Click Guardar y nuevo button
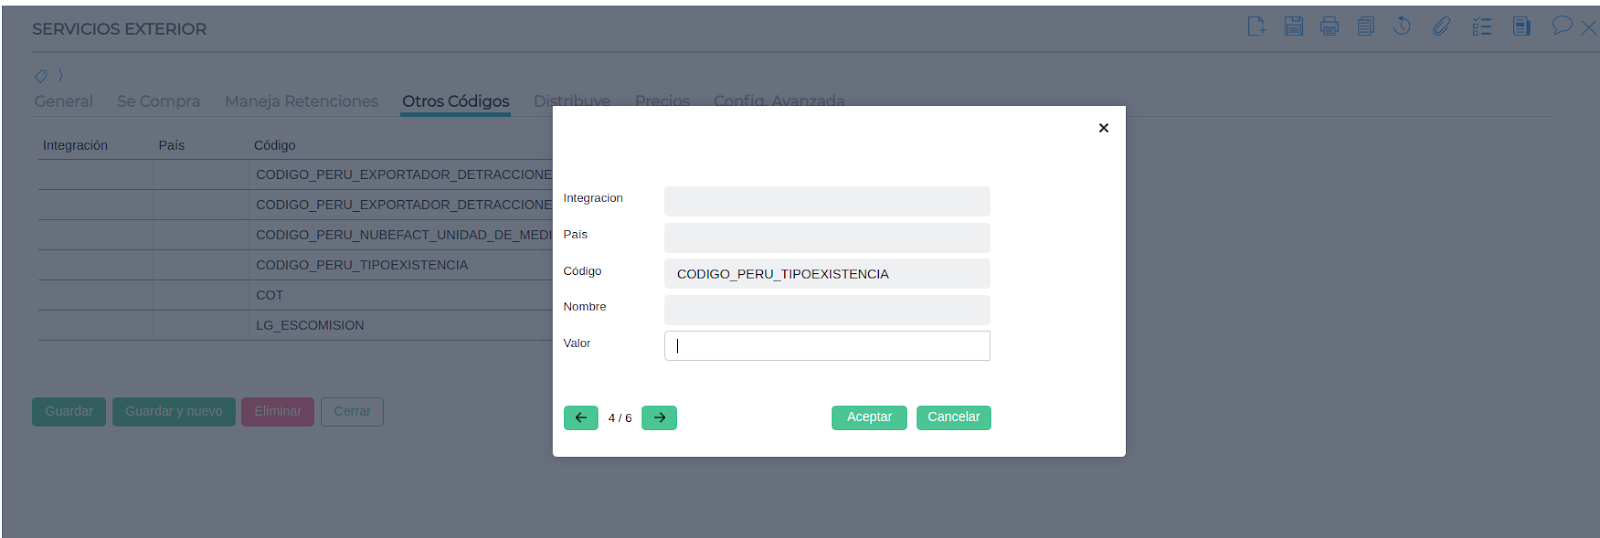 [174, 412]
